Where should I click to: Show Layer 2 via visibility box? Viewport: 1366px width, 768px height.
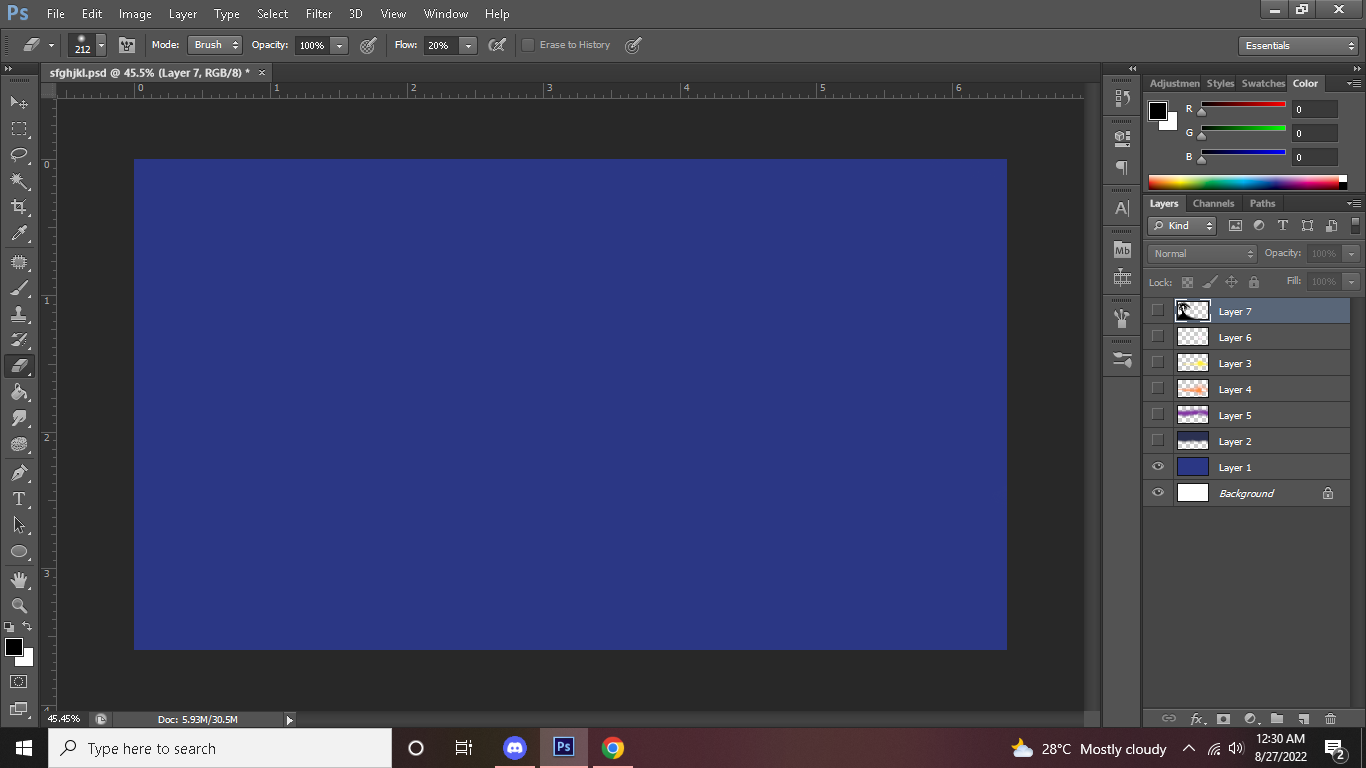click(1158, 440)
